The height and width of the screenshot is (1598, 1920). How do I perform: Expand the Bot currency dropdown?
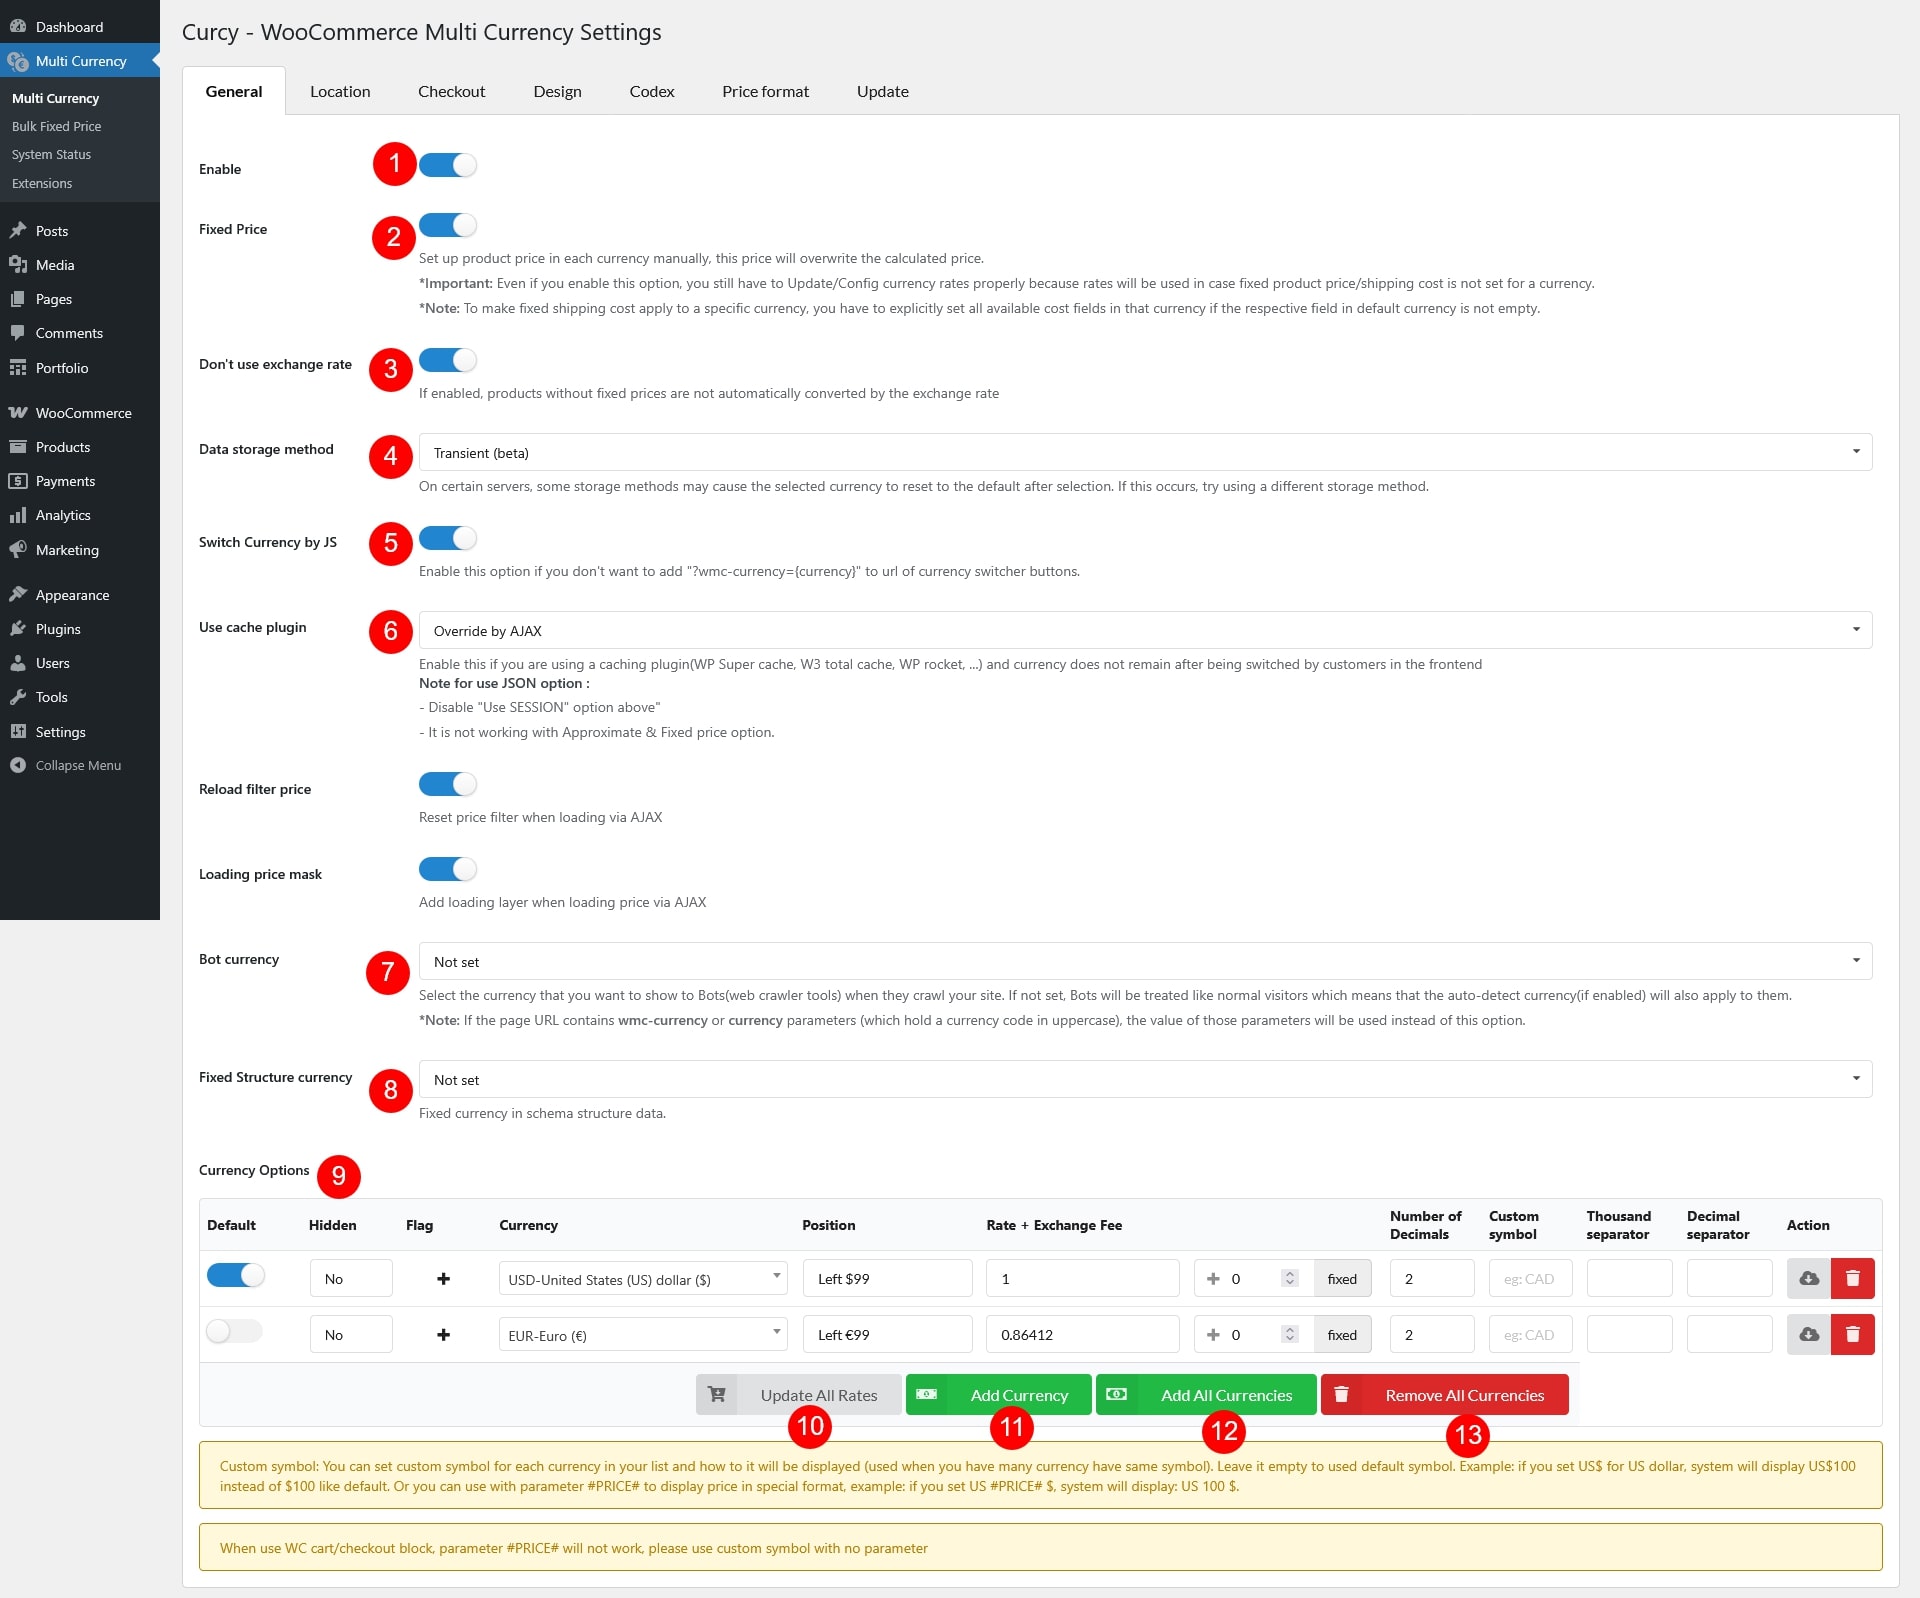pyautogui.click(x=1144, y=961)
